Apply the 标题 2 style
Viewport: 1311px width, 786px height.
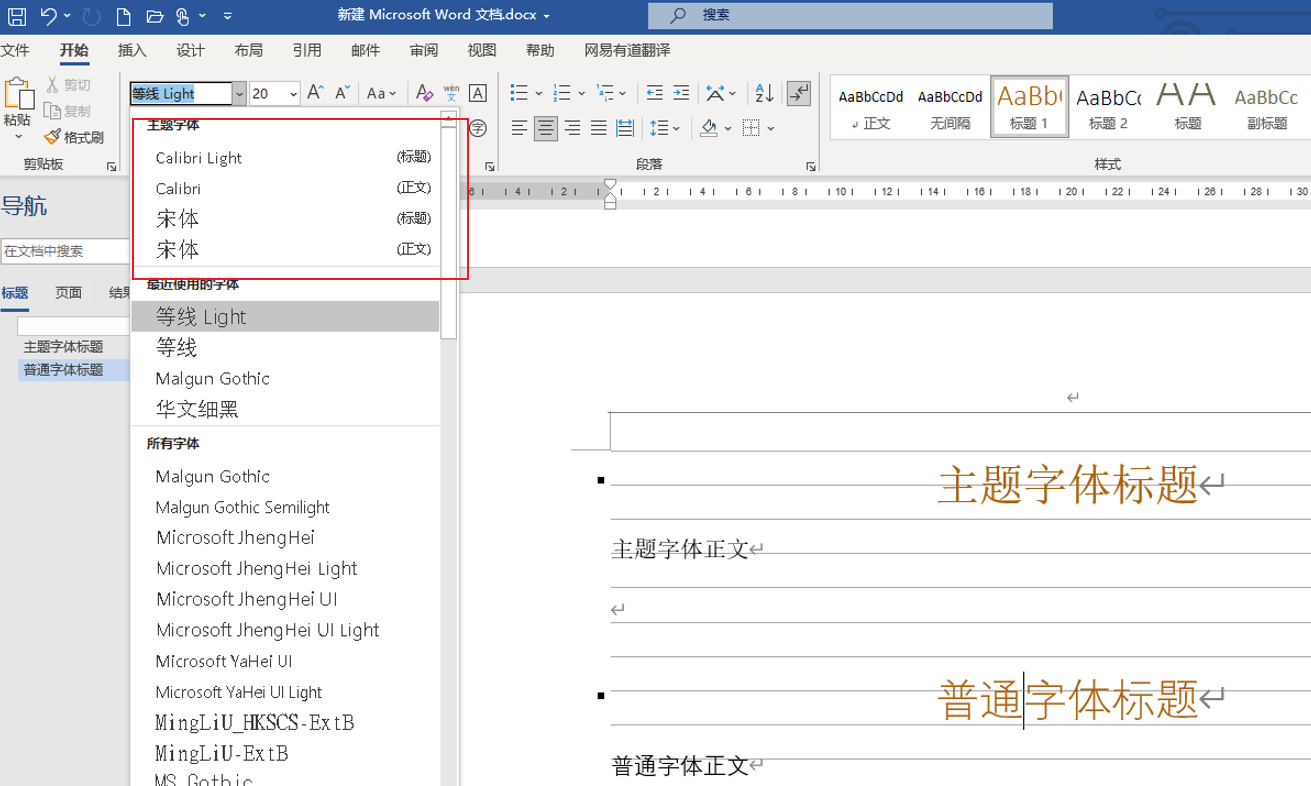(1108, 107)
